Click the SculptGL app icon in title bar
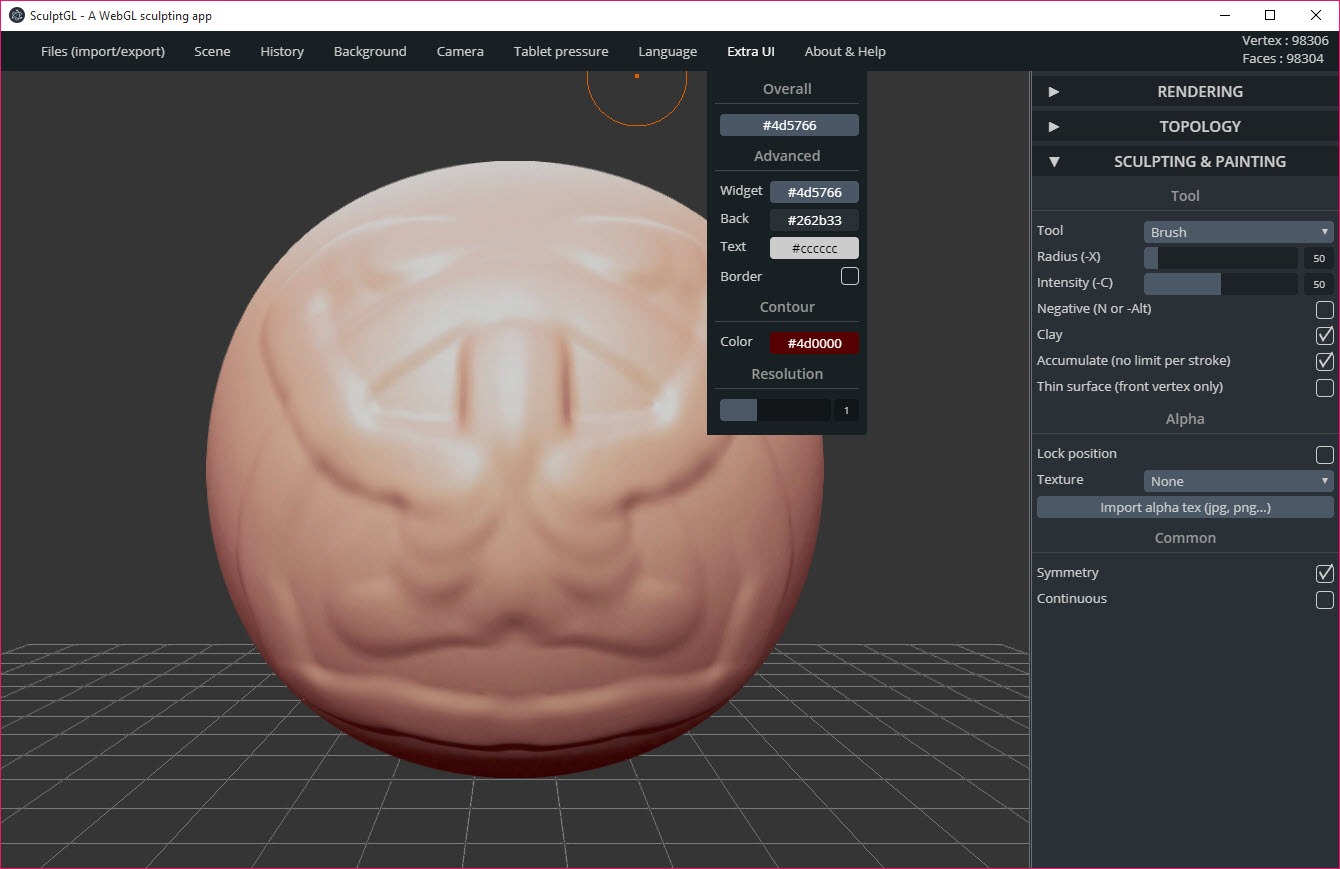The height and width of the screenshot is (869, 1340). pos(16,15)
